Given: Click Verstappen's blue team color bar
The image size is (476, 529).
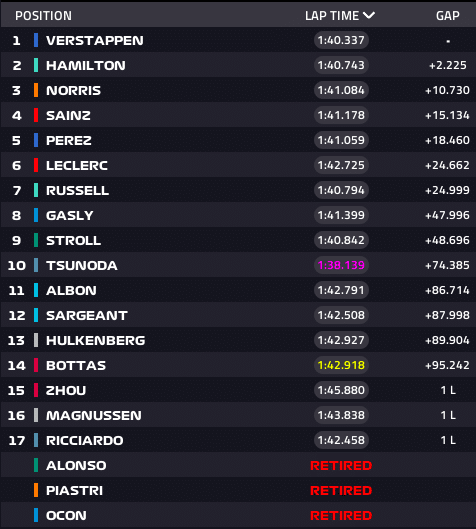Looking at the screenshot, I should tap(36, 40).
